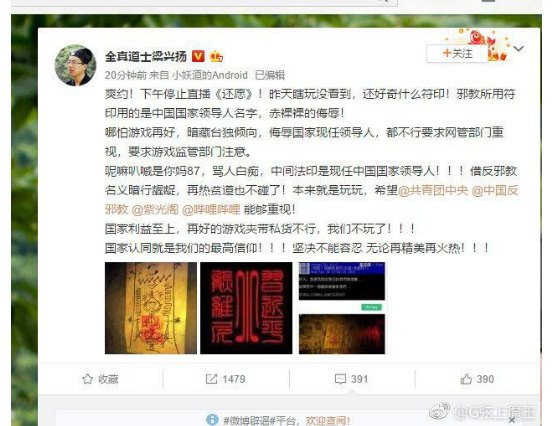Click the crown membership icon
The image size is (554, 426).
[x=216, y=56]
